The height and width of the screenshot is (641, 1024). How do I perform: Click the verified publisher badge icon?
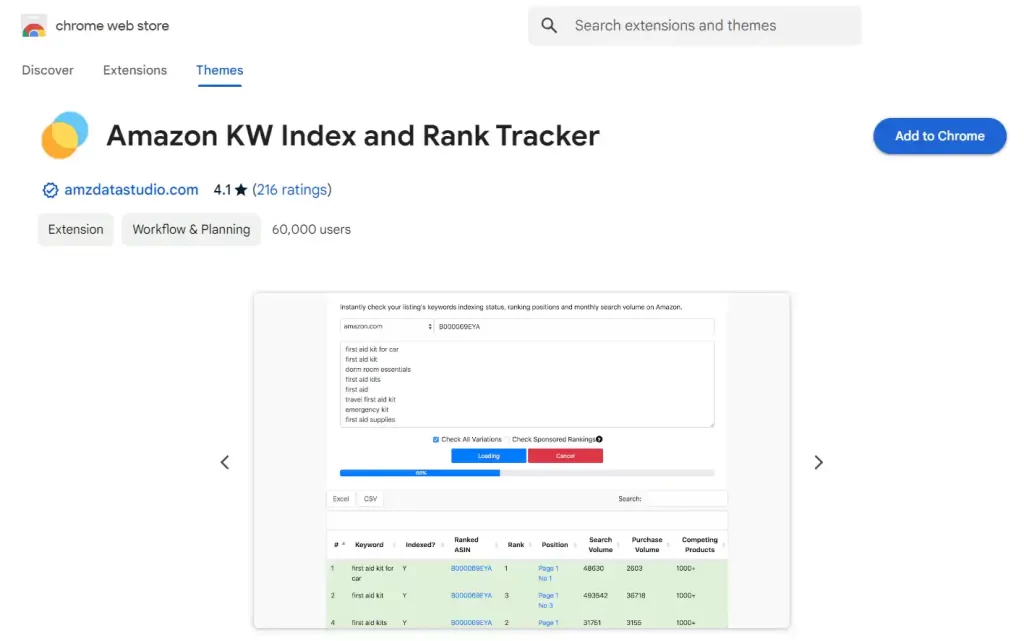pos(50,190)
